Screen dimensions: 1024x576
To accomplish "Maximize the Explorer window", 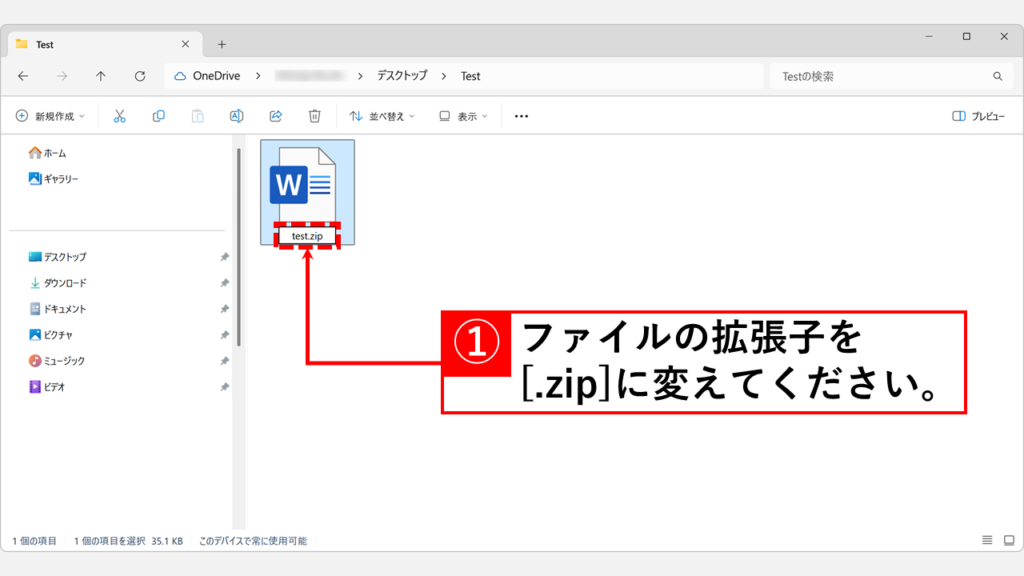I will click(967, 37).
